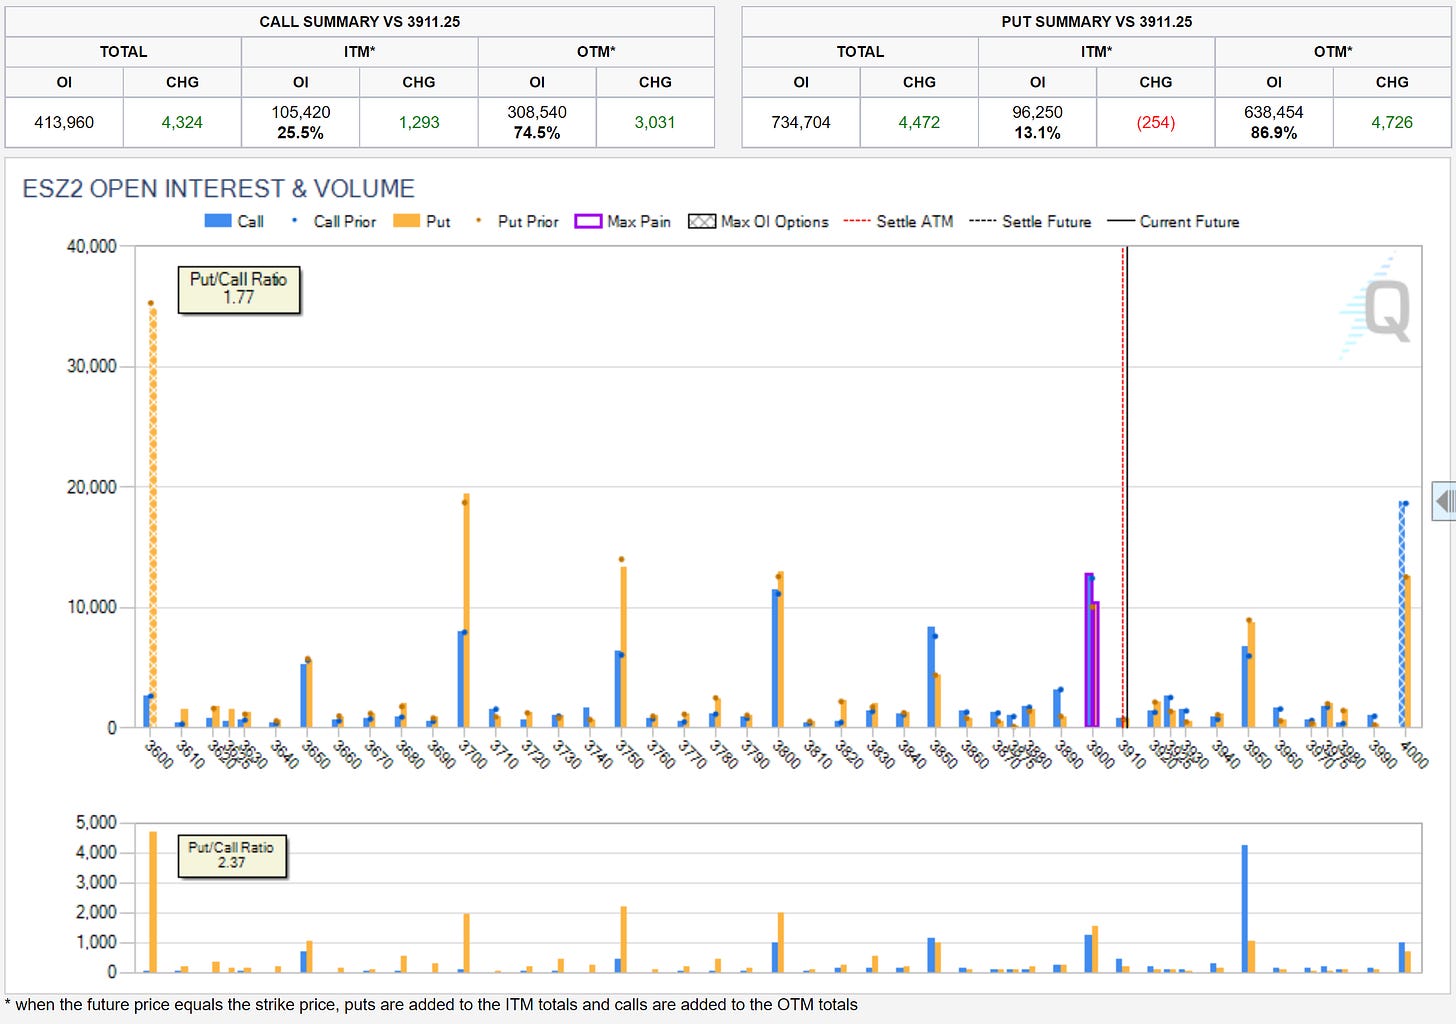The width and height of the screenshot is (1456, 1024).
Task: Click call OTM change value 3,031
Action: pyautogui.click(x=655, y=122)
